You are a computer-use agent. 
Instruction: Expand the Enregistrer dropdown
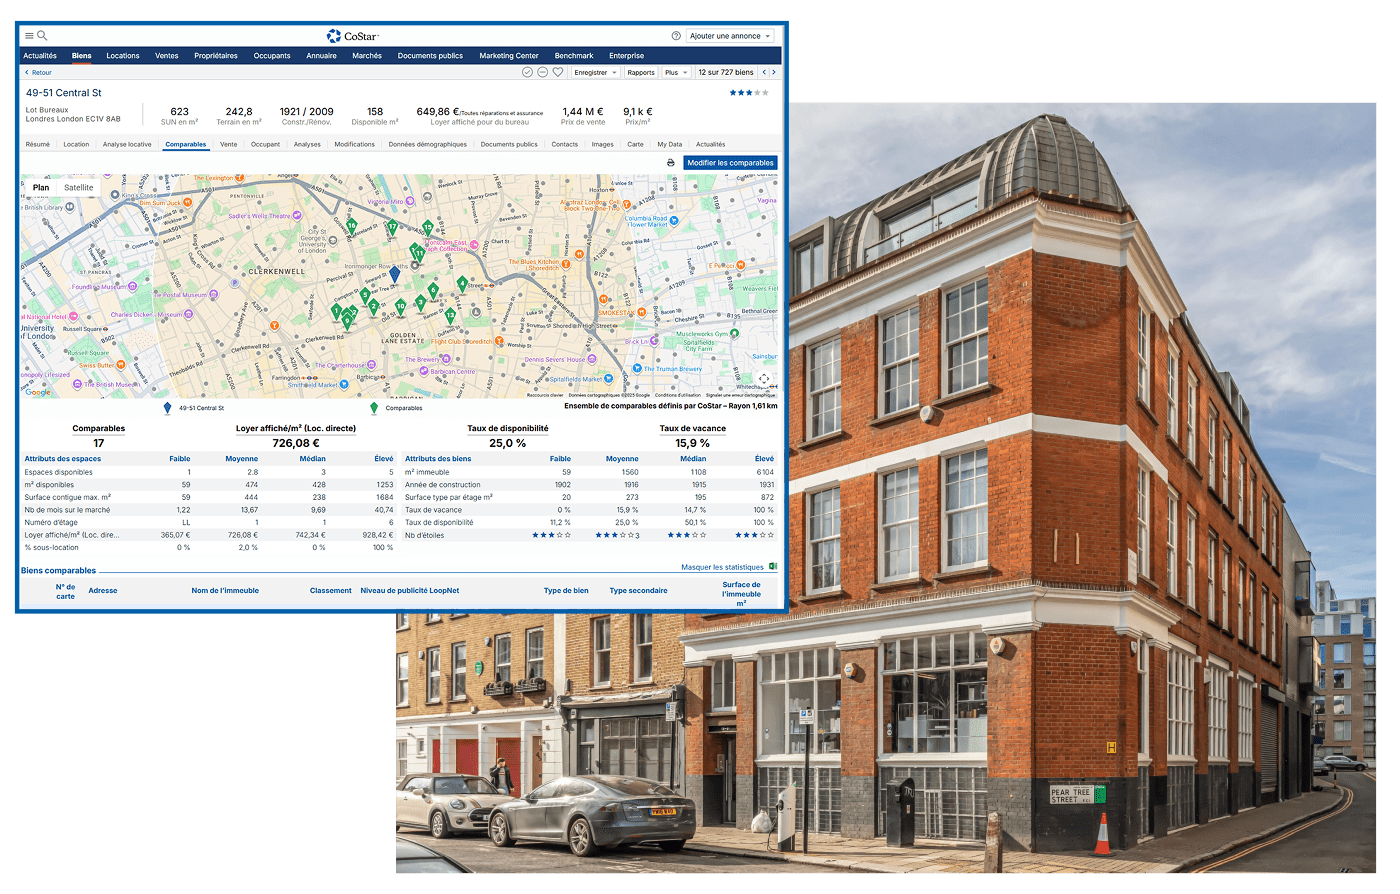(595, 72)
